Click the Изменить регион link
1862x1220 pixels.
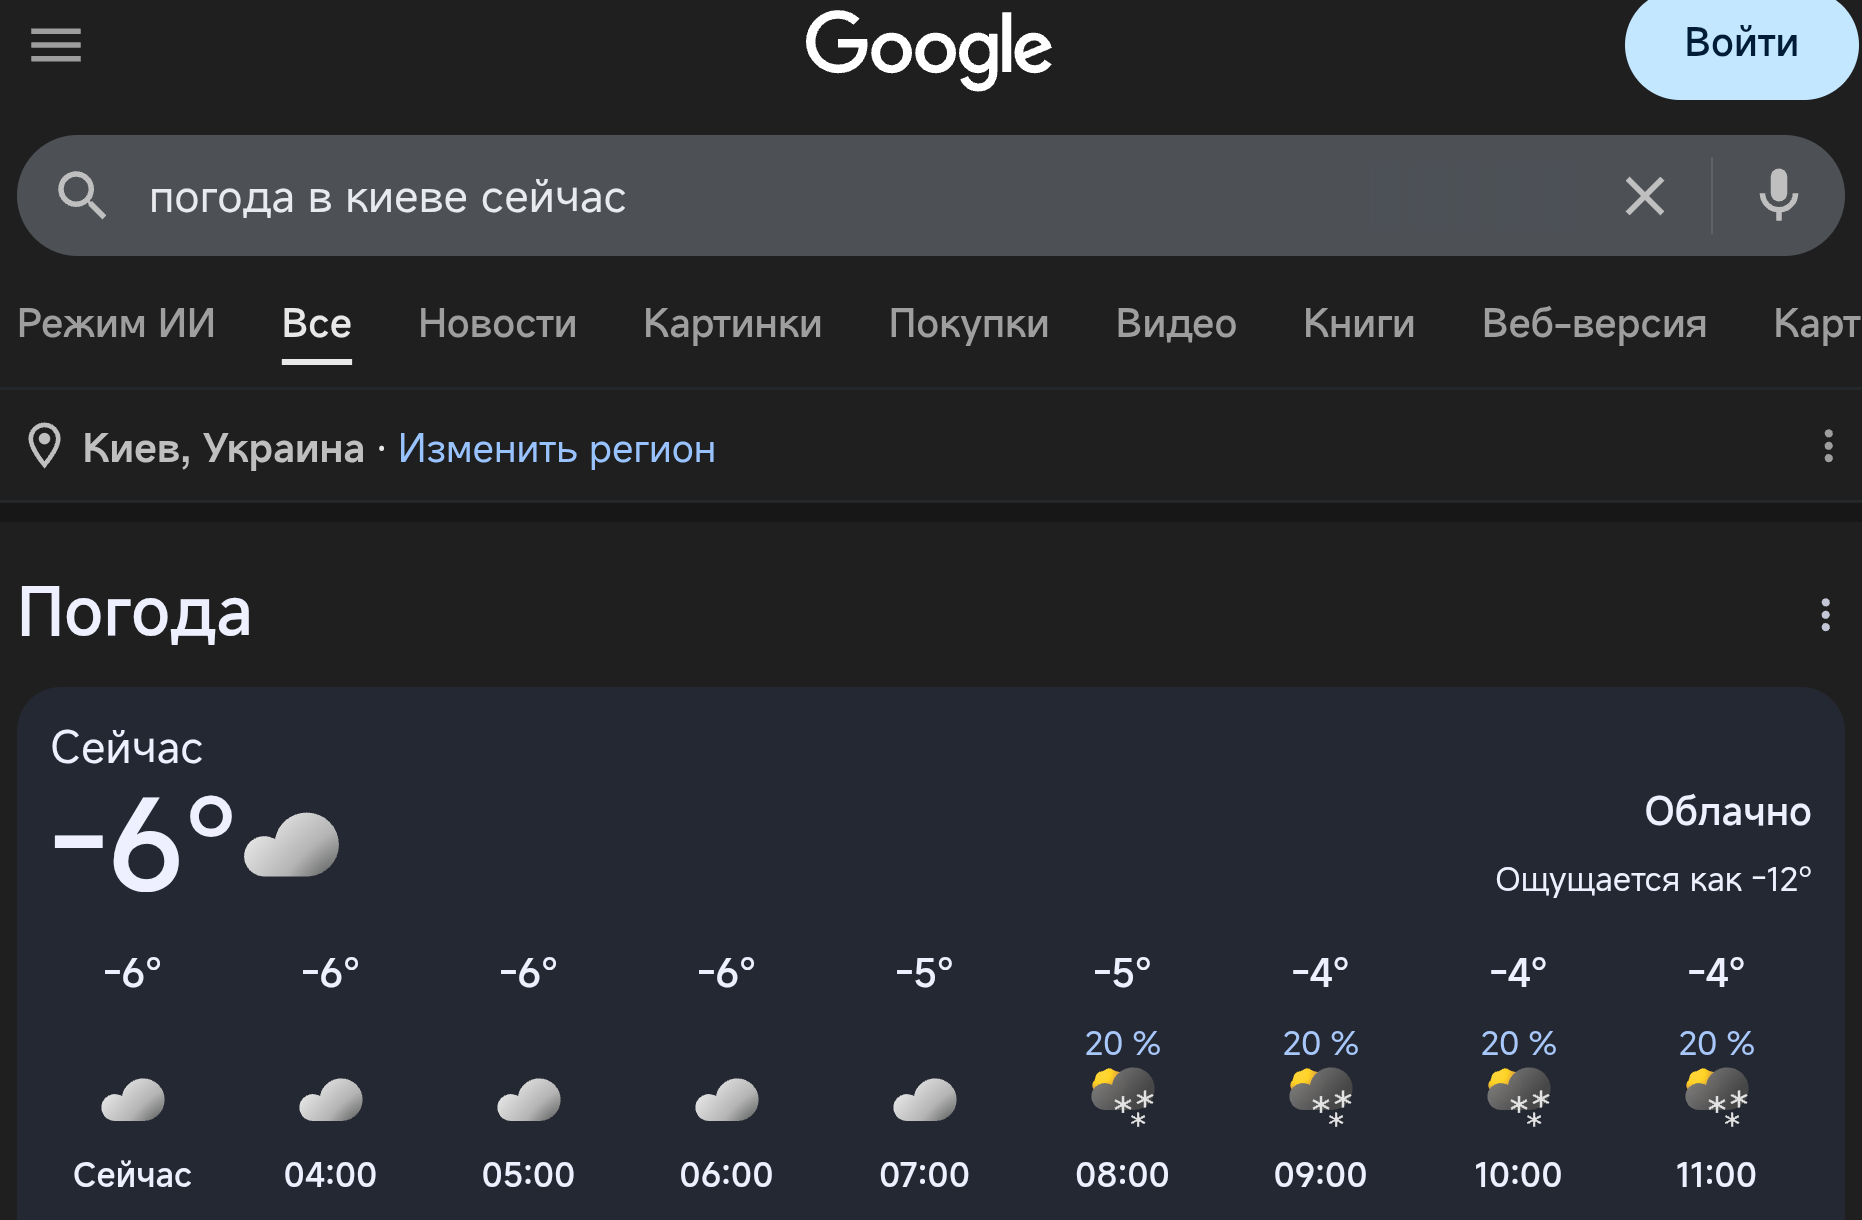[x=557, y=449]
